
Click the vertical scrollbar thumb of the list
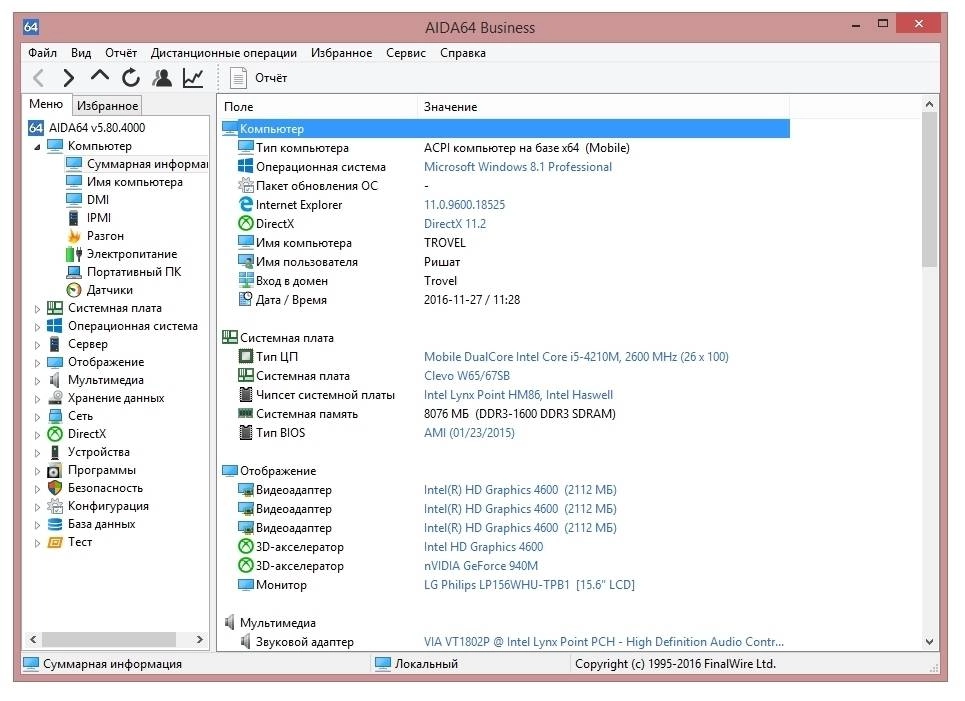[x=929, y=190]
